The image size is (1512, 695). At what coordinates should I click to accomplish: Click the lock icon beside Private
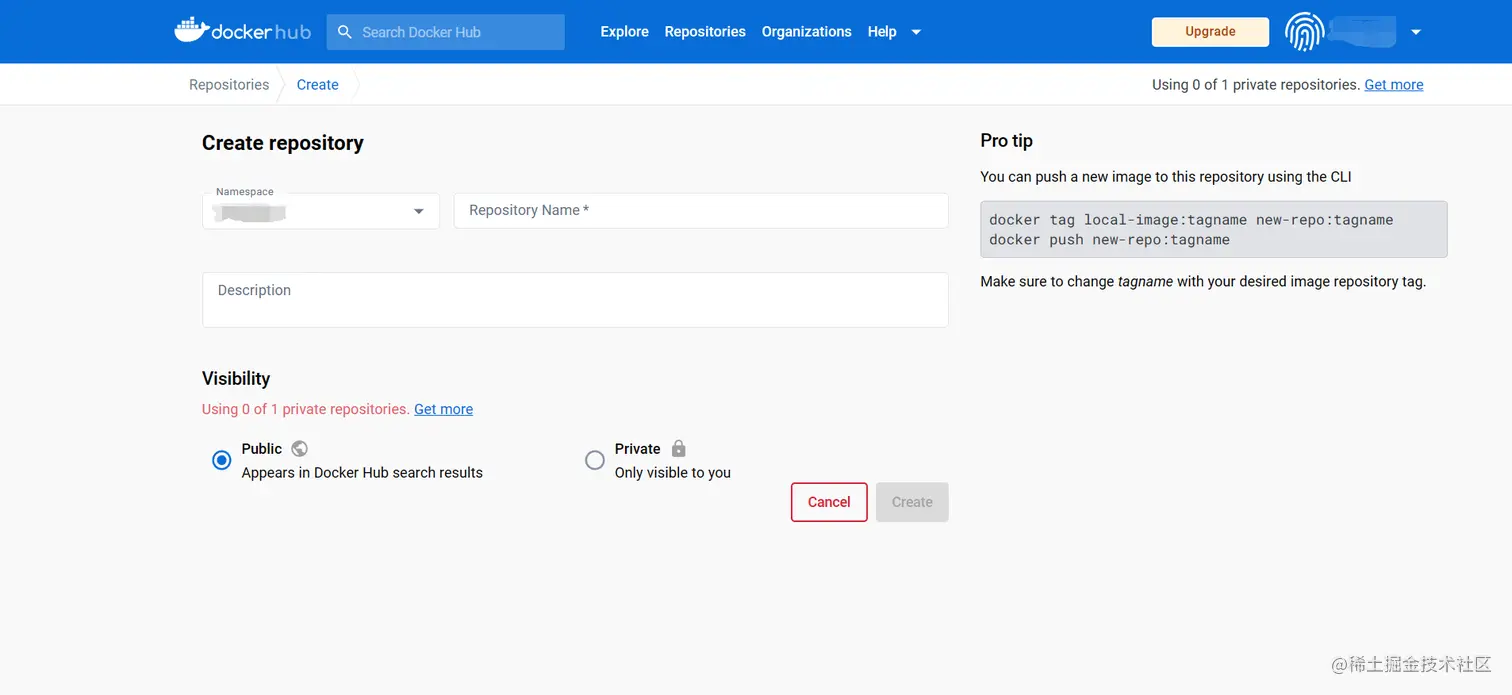tap(679, 449)
